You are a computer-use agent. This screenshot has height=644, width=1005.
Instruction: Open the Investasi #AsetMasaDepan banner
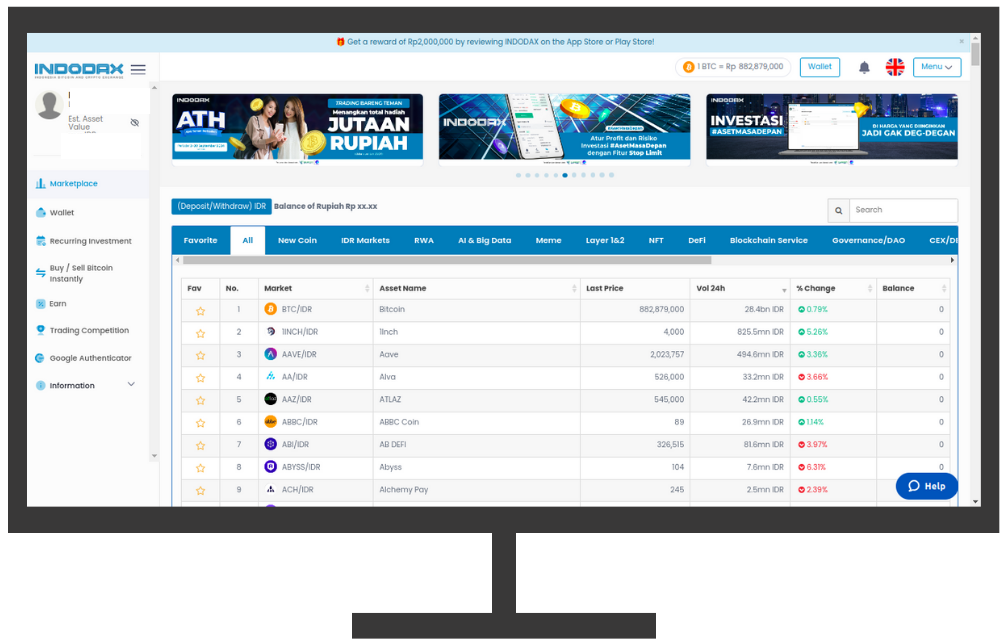(832, 130)
